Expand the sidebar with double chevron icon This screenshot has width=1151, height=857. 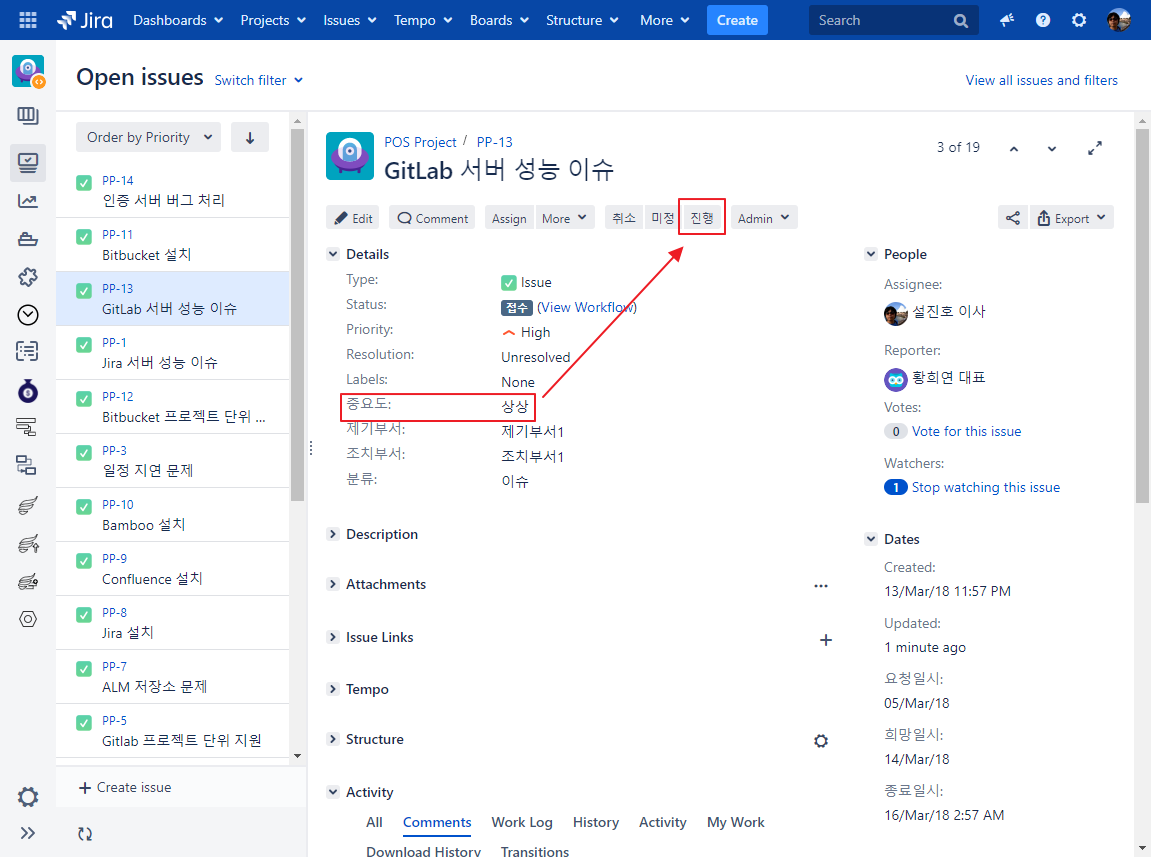[x=28, y=833]
